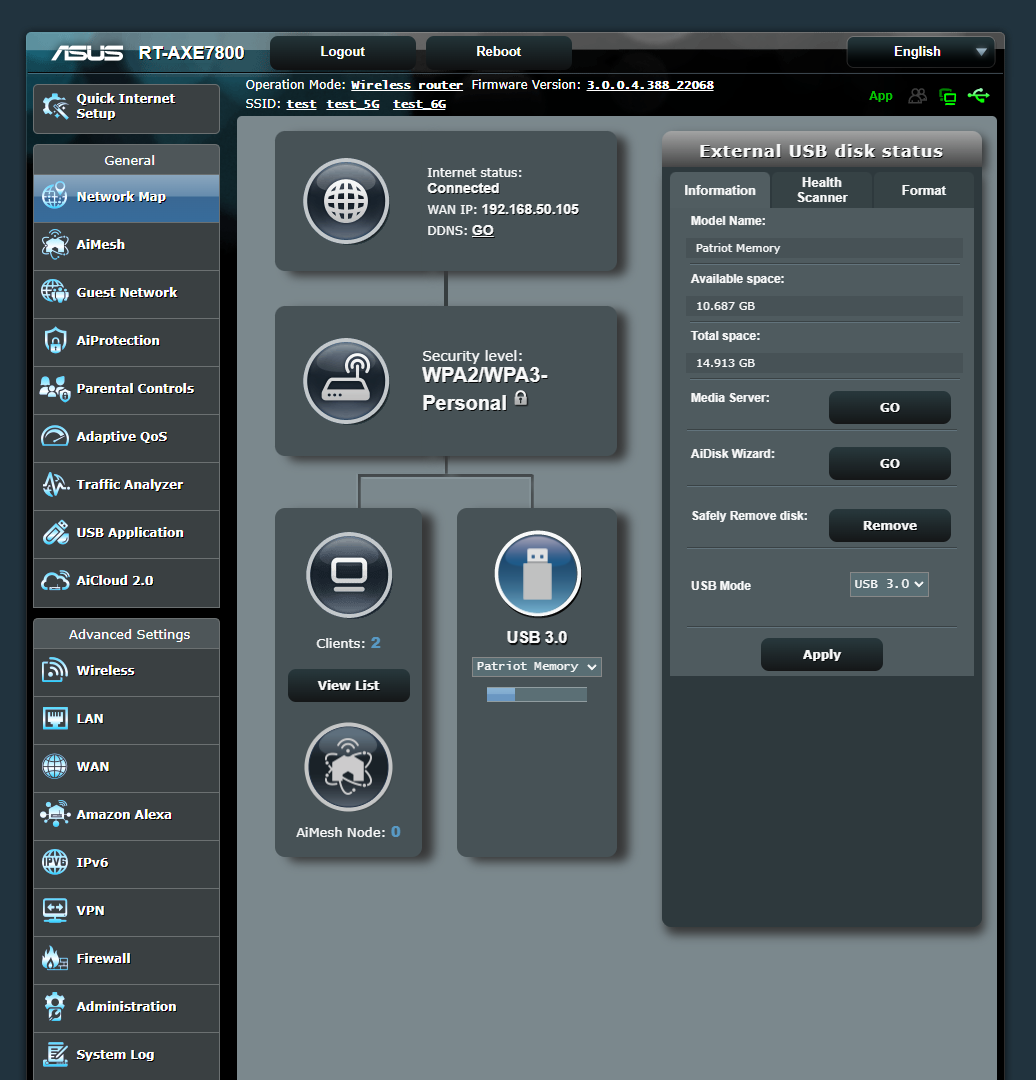Click the ASUS logo in header
1036x1080 pixels.
pyautogui.click(x=87, y=53)
